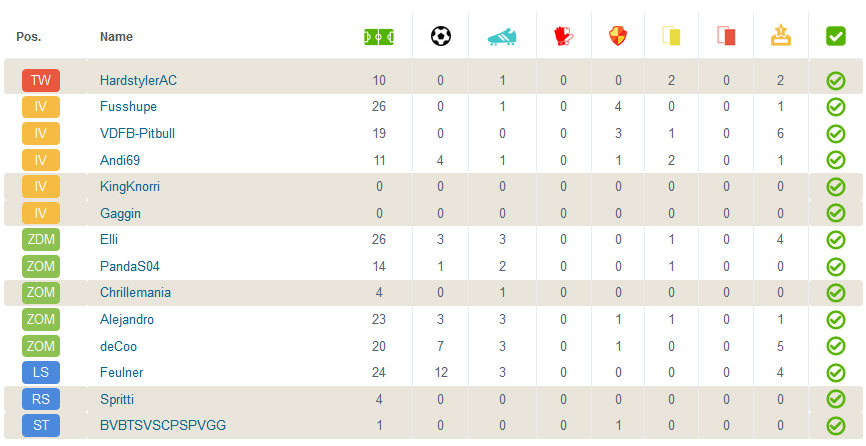Click the green ZDM position badge

[40, 240]
